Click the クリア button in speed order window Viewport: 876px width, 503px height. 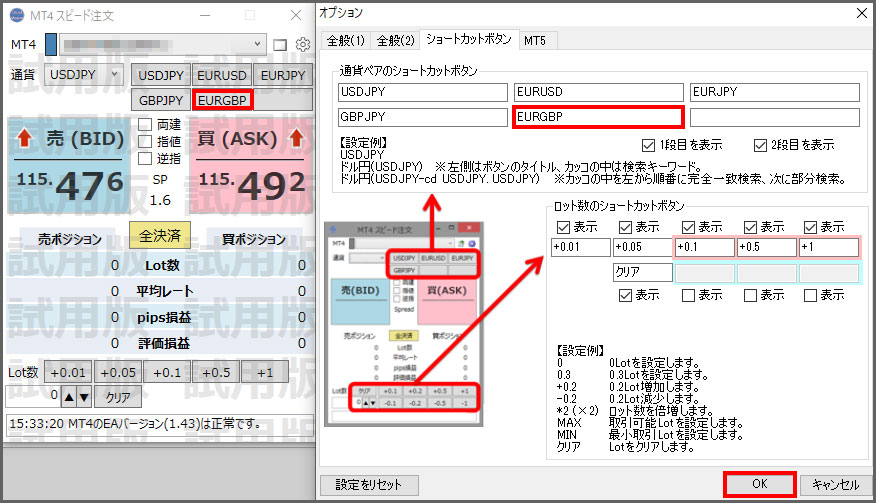tap(118, 397)
